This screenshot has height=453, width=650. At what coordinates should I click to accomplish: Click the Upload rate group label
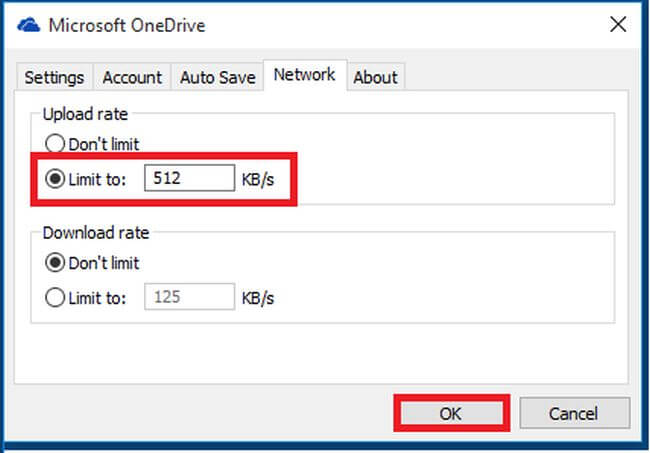(84, 117)
